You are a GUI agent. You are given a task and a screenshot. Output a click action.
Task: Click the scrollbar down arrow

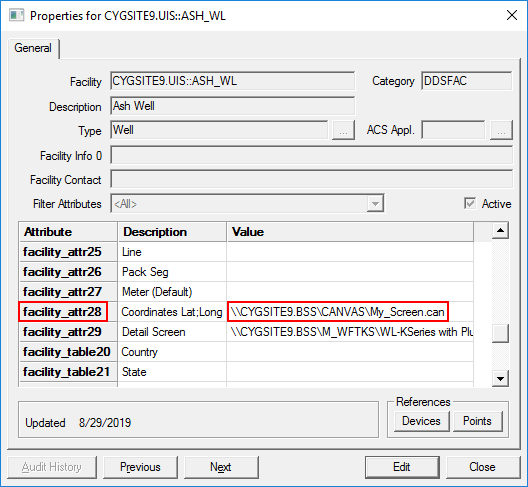pyautogui.click(x=500, y=378)
